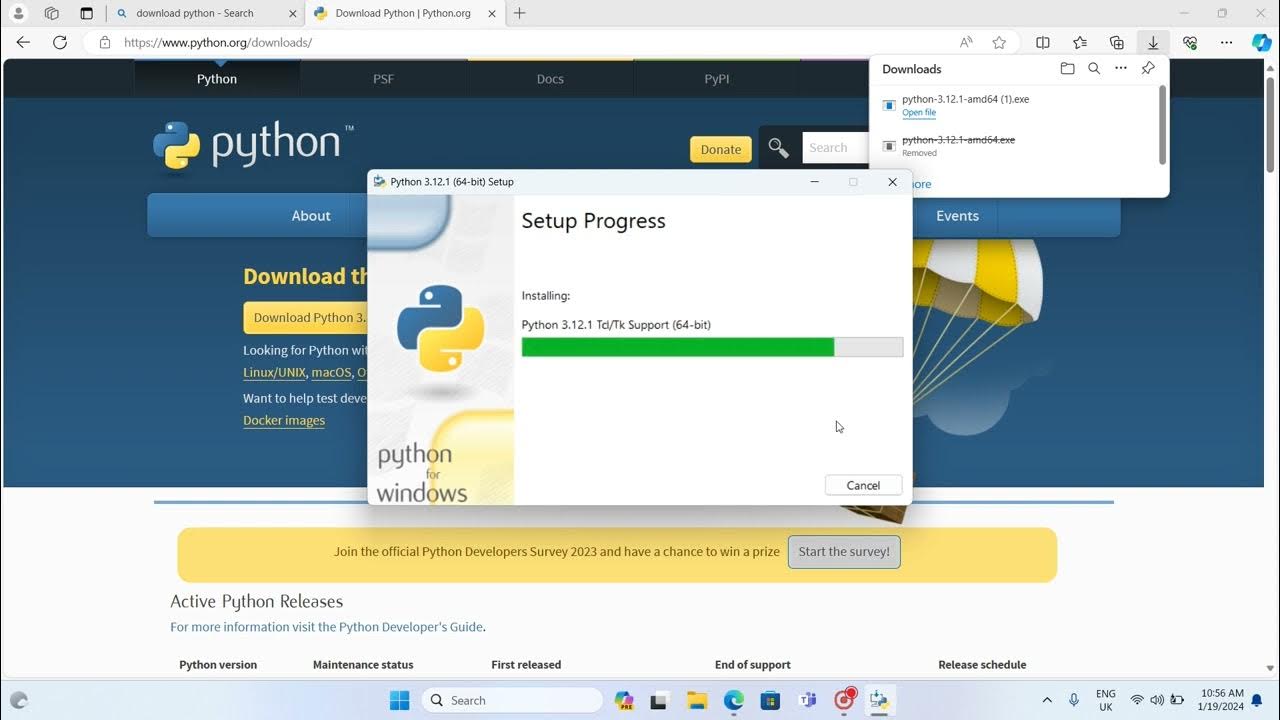The height and width of the screenshot is (720, 1280).
Task: Follow the Docker images link
Action: (x=284, y=420)
